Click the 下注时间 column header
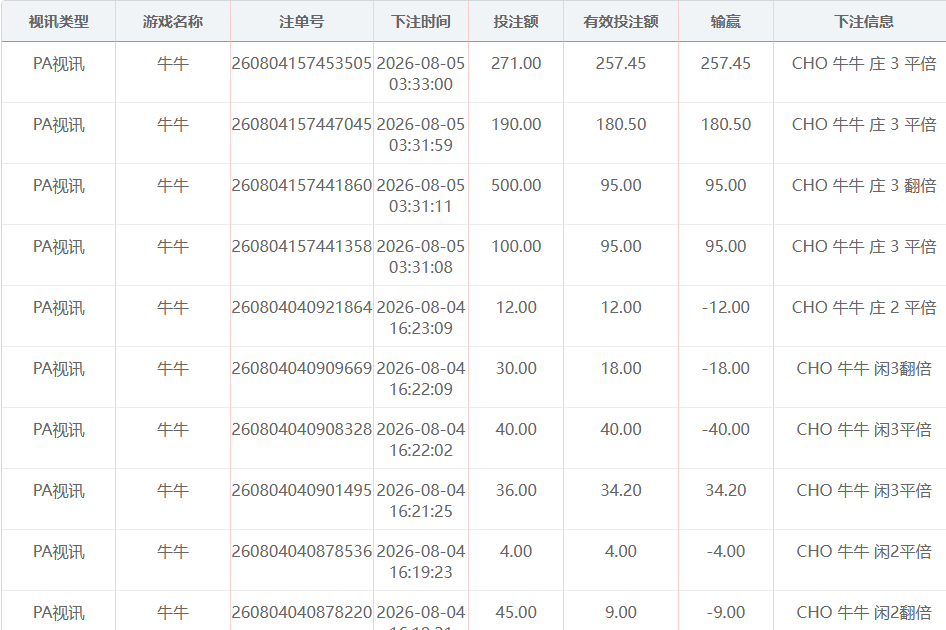Viewport: 946px width, 630px height. pyautogui.click(x=421, y=22)
